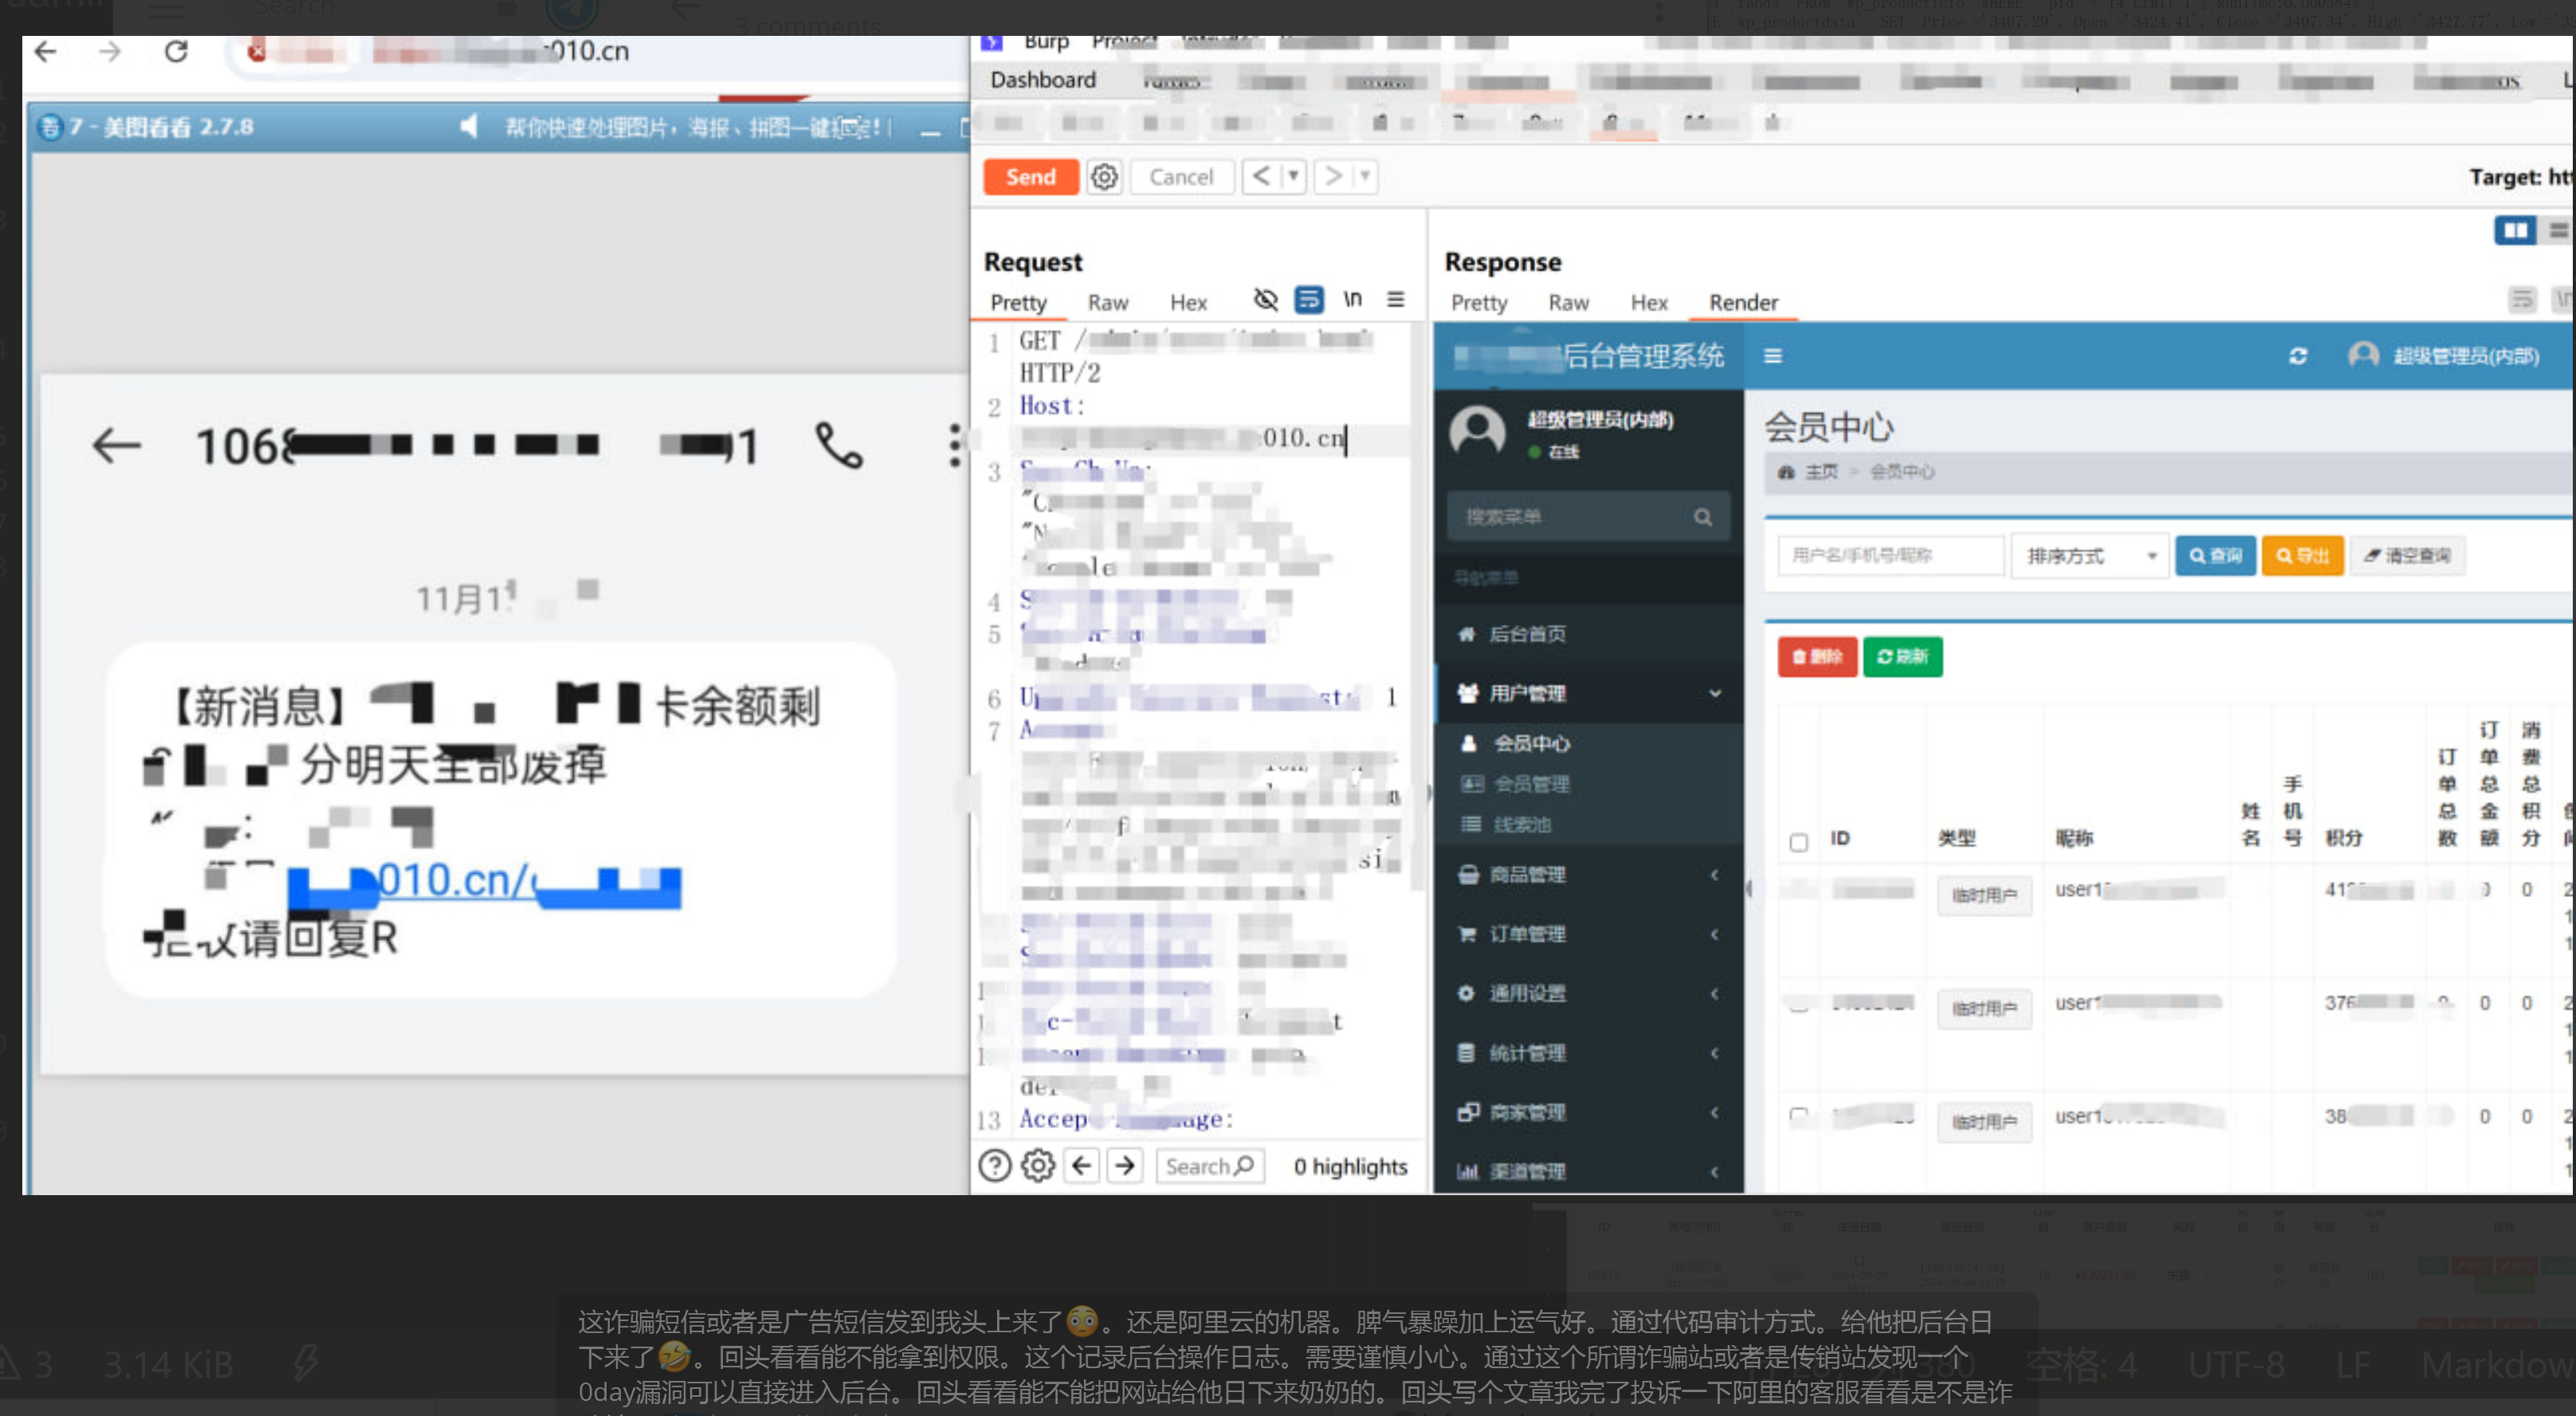Open request settings gear beside Send

click(x=1104, y=177)
